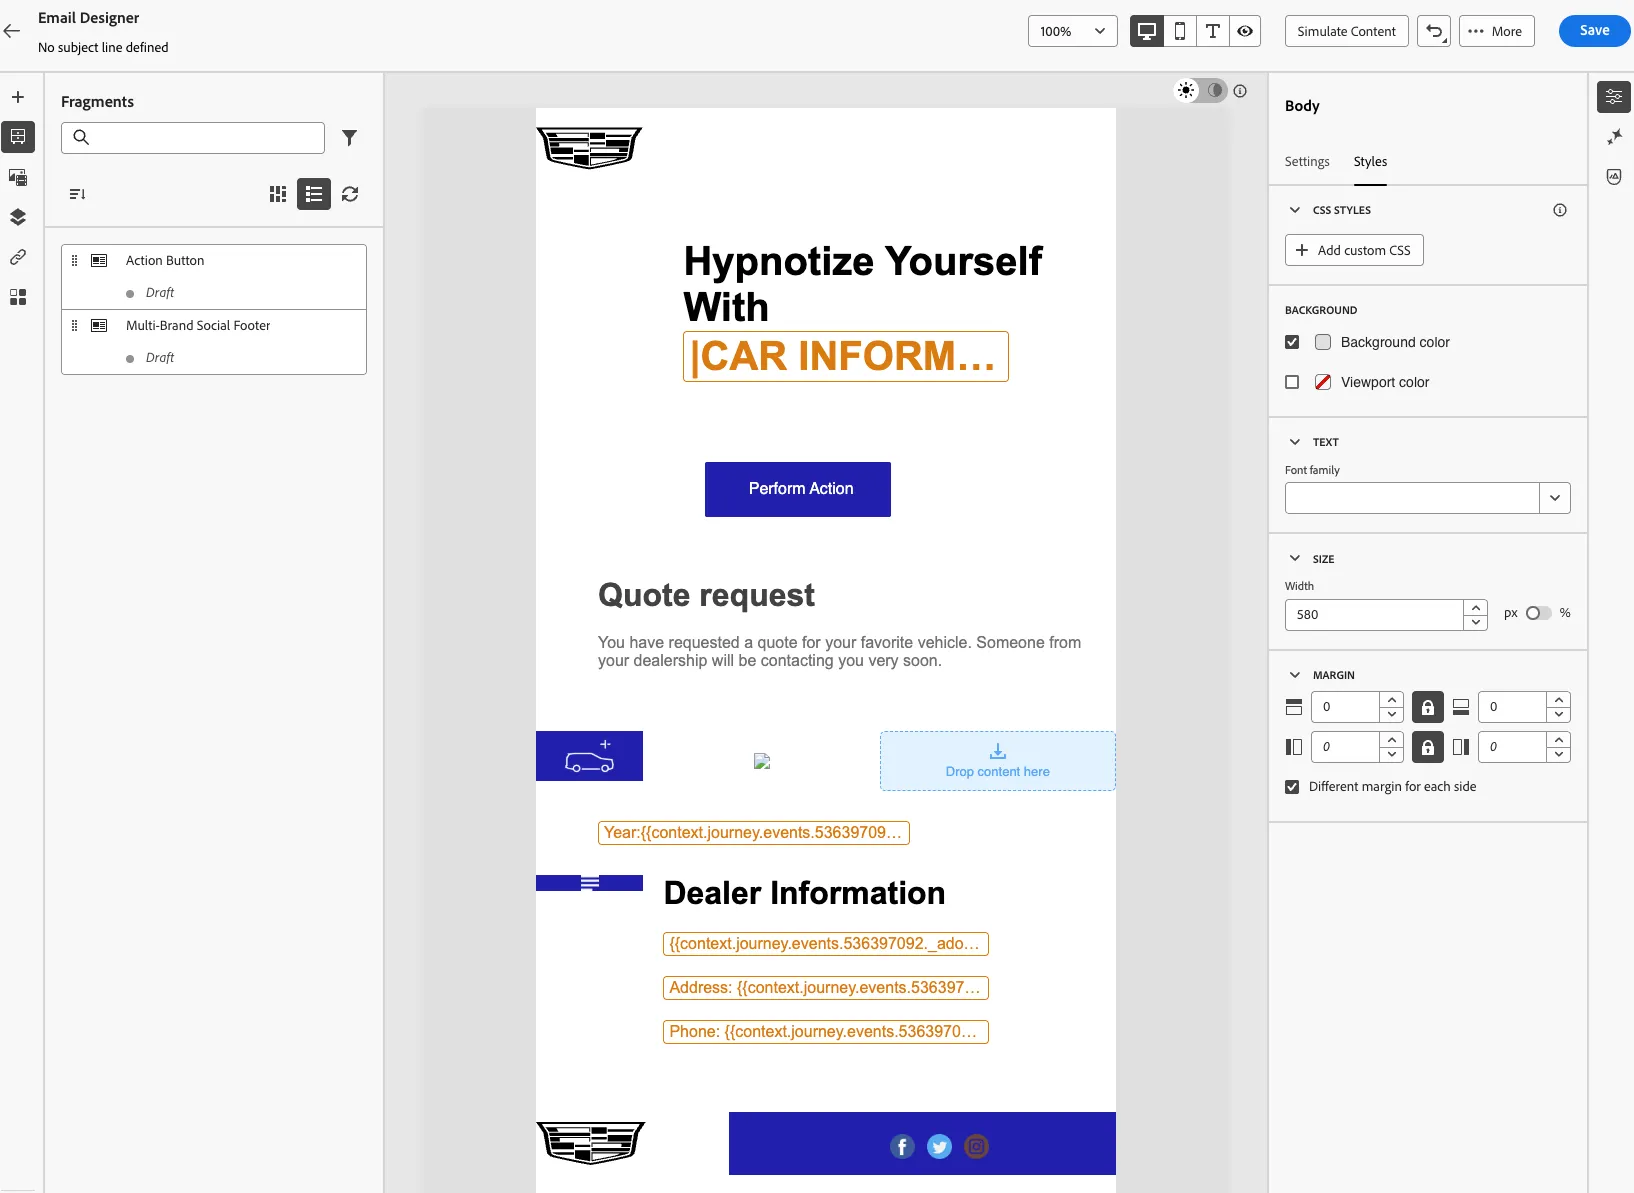Switch fragments to grid view
This screenshot has width=1634, height=1193.
[278, 194]
